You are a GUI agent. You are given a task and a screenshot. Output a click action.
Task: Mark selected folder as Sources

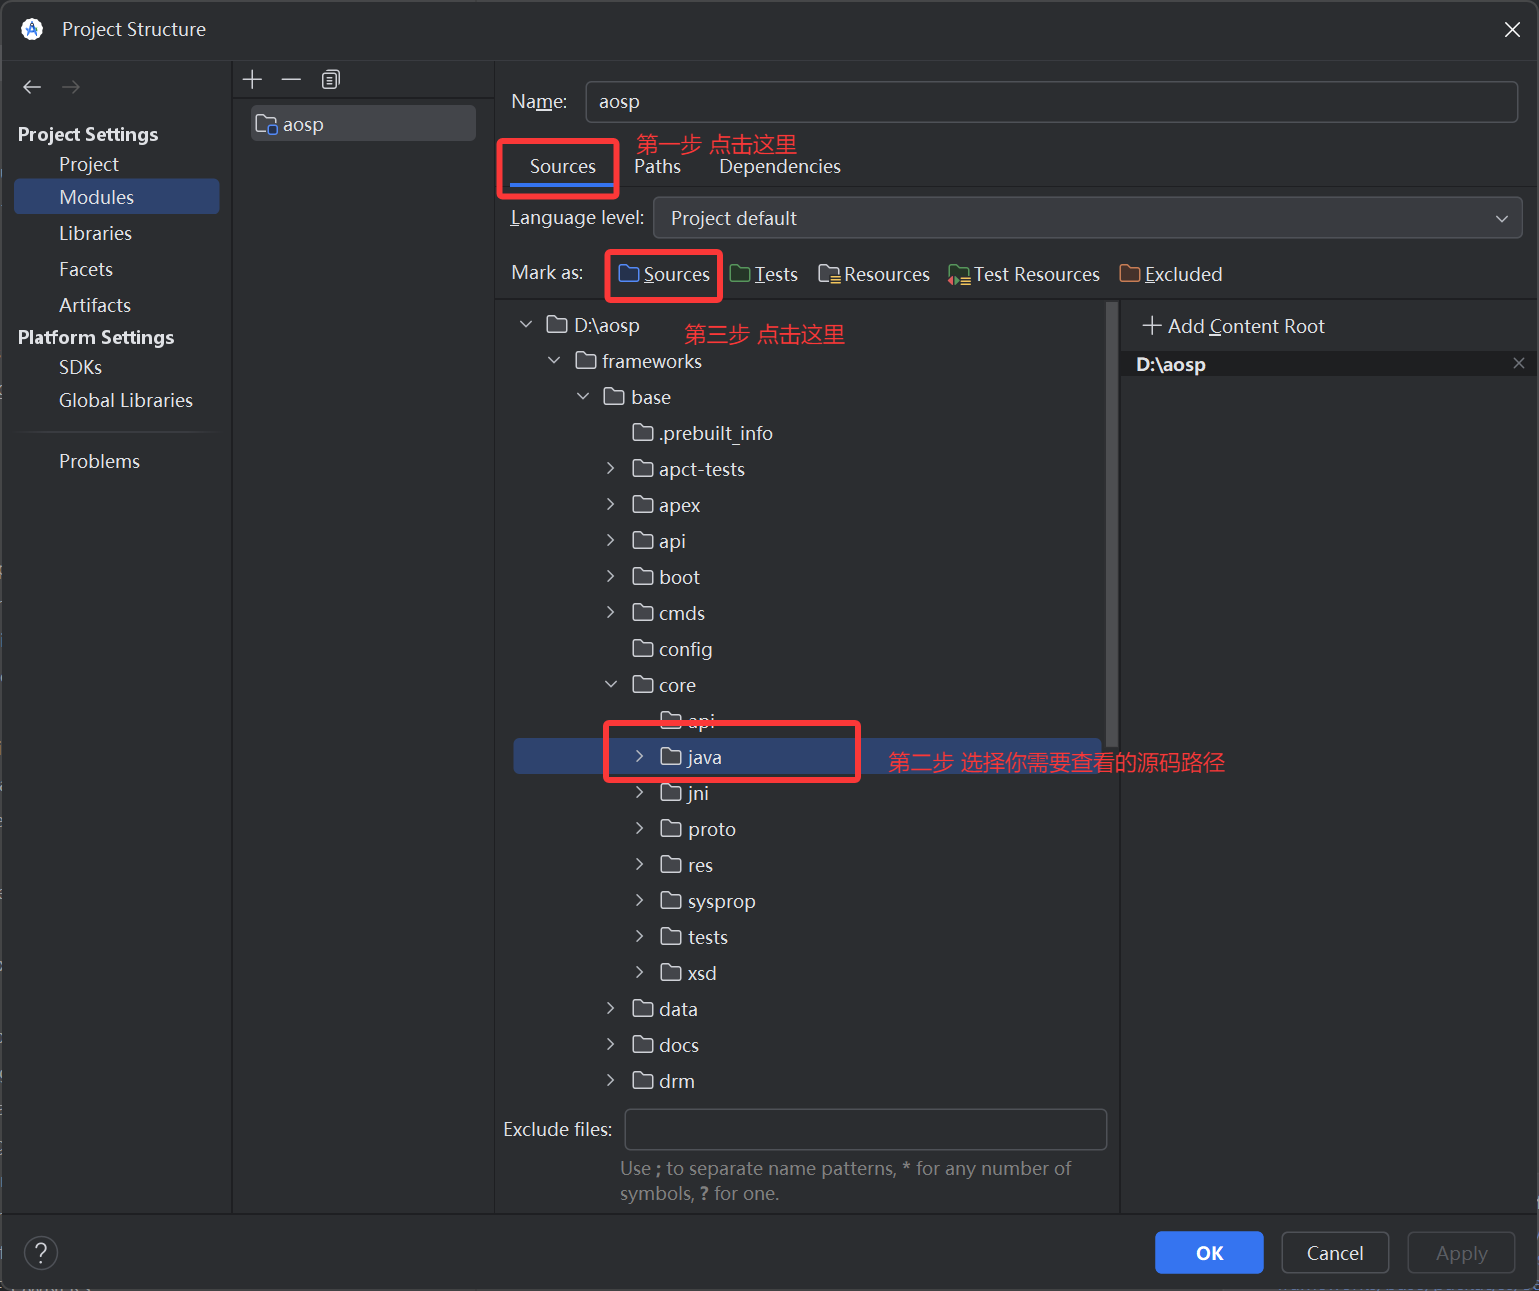click(664, 274)
